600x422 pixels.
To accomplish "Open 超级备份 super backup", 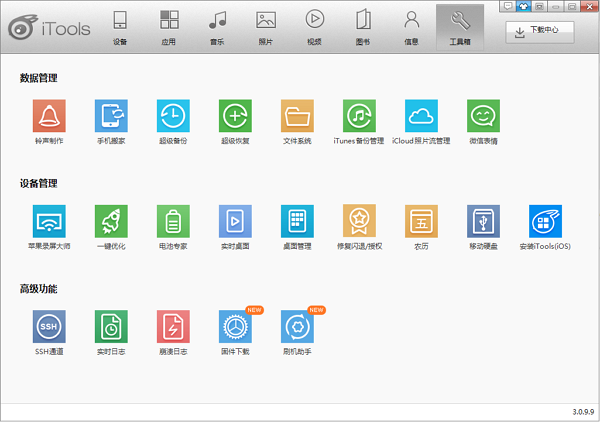I will pos(173,116).
